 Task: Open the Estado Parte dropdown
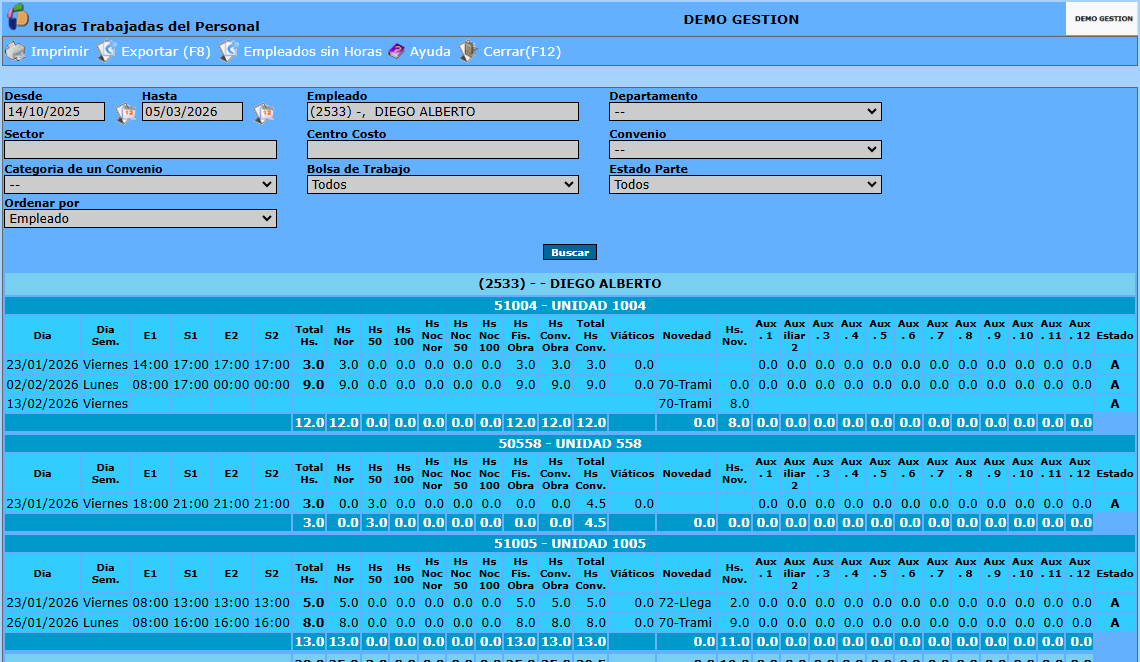[745, 185]
